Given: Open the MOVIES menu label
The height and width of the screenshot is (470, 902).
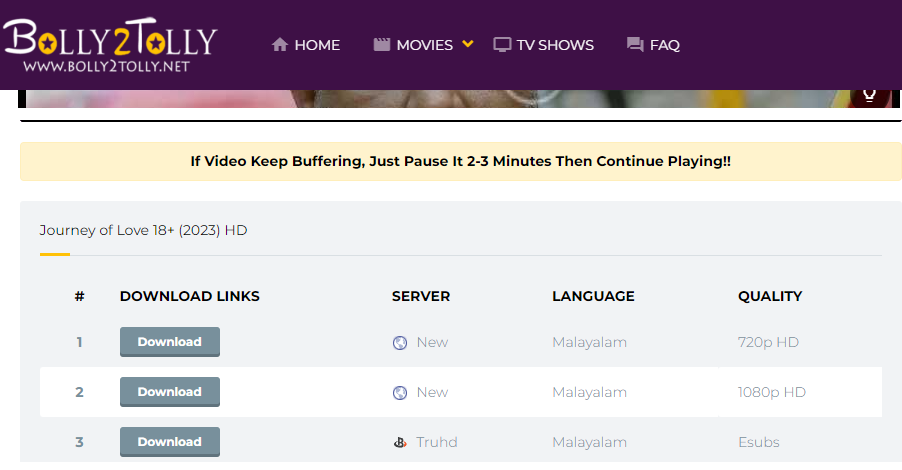Looking at the screenshot, I should click(x=424, y=45).
